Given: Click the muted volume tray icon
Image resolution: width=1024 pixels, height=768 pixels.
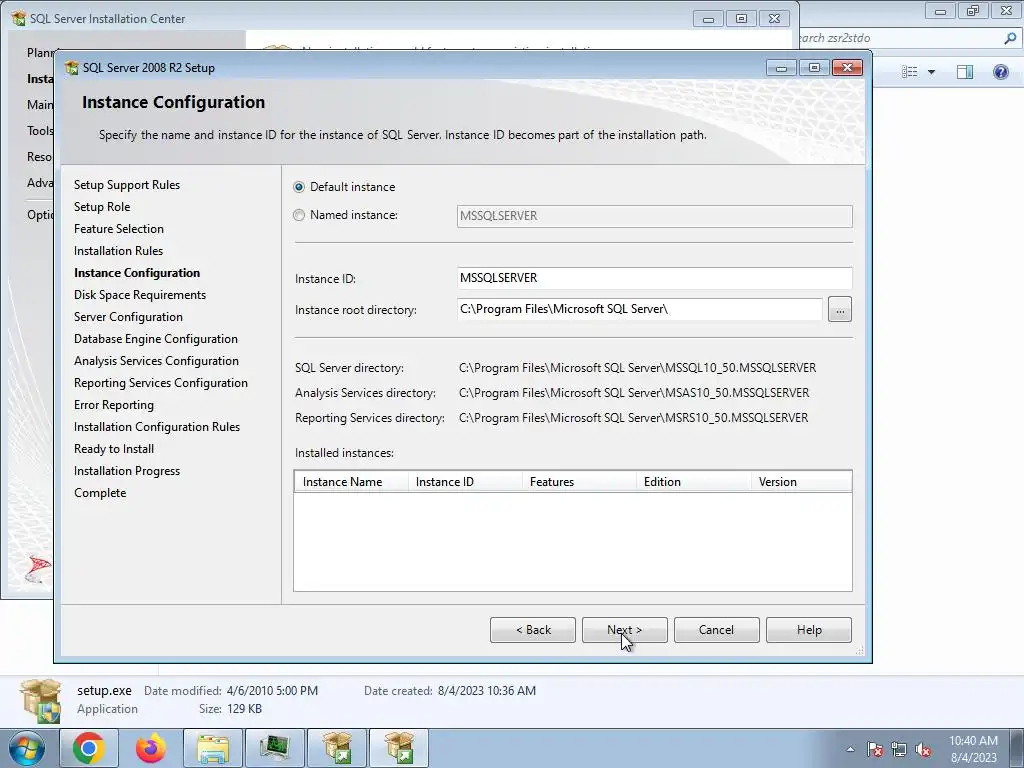Looking at the screenshot, I should [923, 749].
